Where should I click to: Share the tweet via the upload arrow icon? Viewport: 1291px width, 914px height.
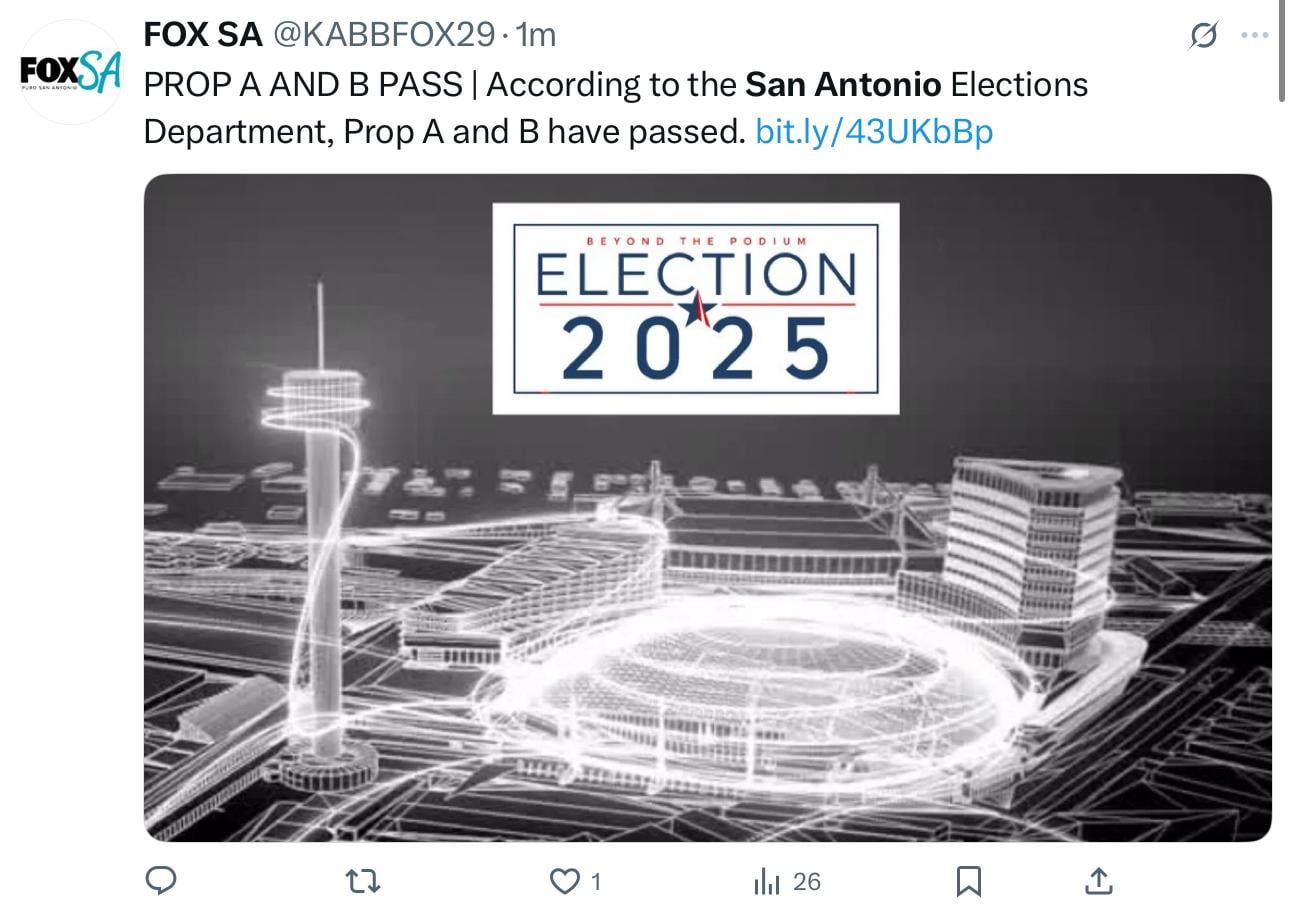tap(1098, 881)
